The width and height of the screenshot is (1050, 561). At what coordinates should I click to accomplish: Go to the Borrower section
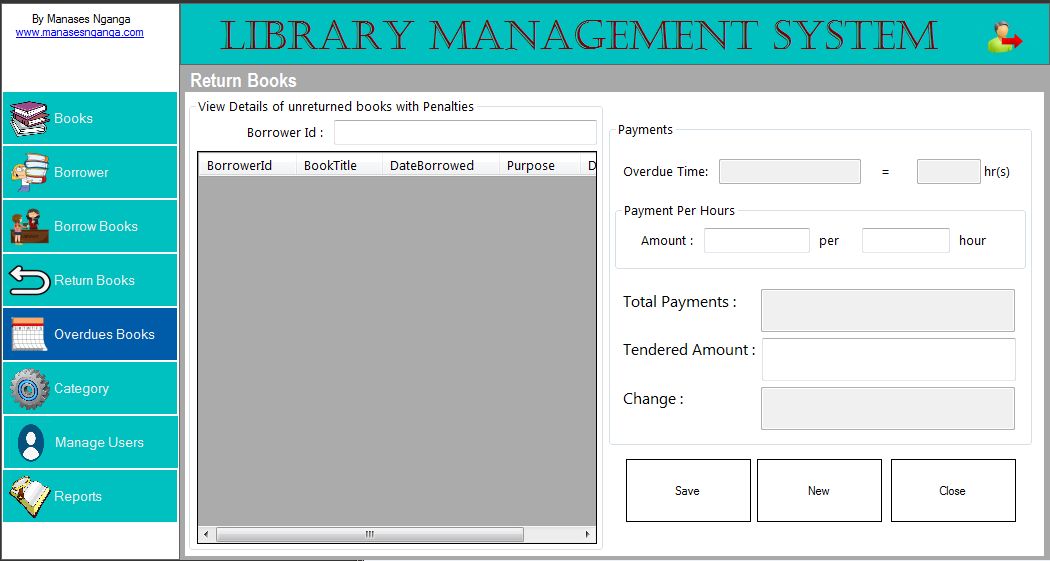click(x=90, y=172)
